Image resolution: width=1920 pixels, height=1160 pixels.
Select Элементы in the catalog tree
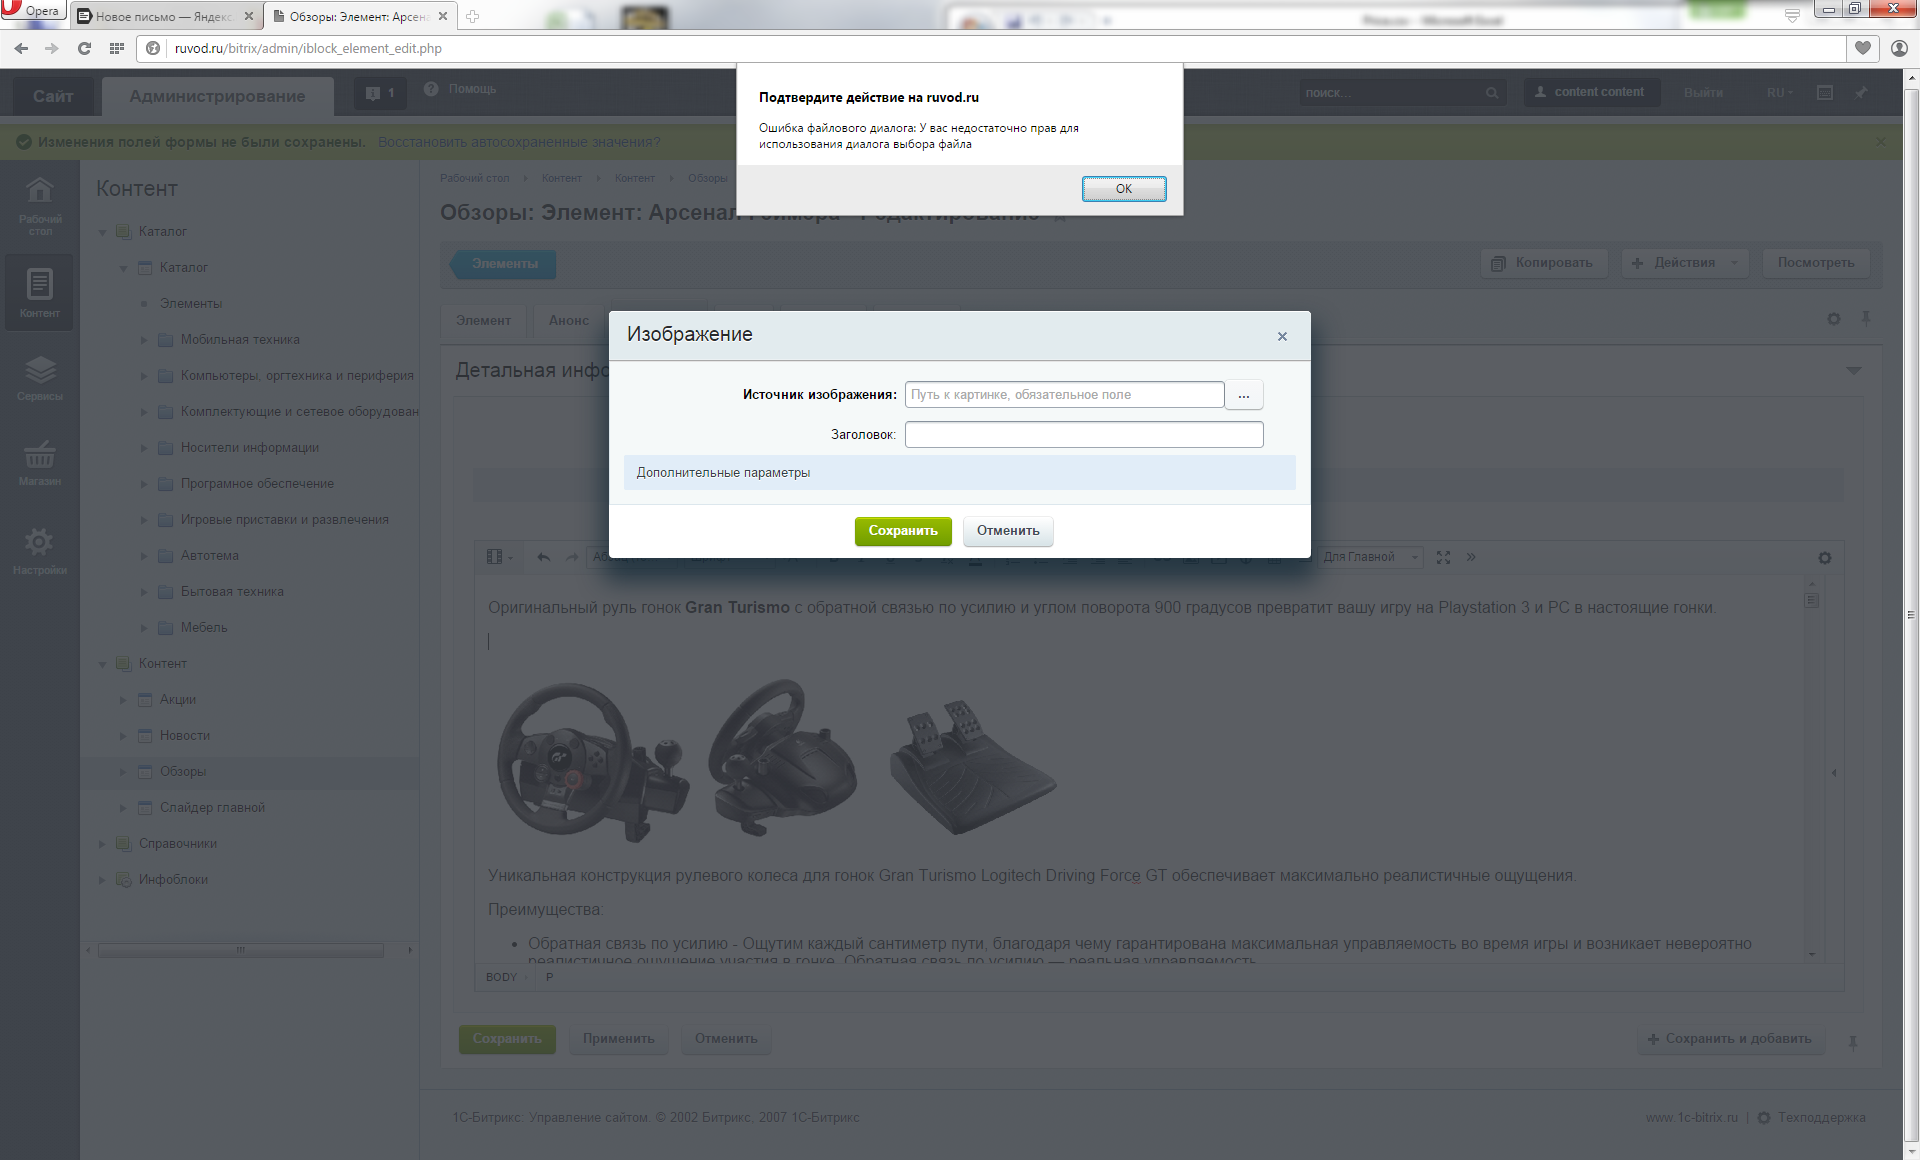tap(191, 304)
